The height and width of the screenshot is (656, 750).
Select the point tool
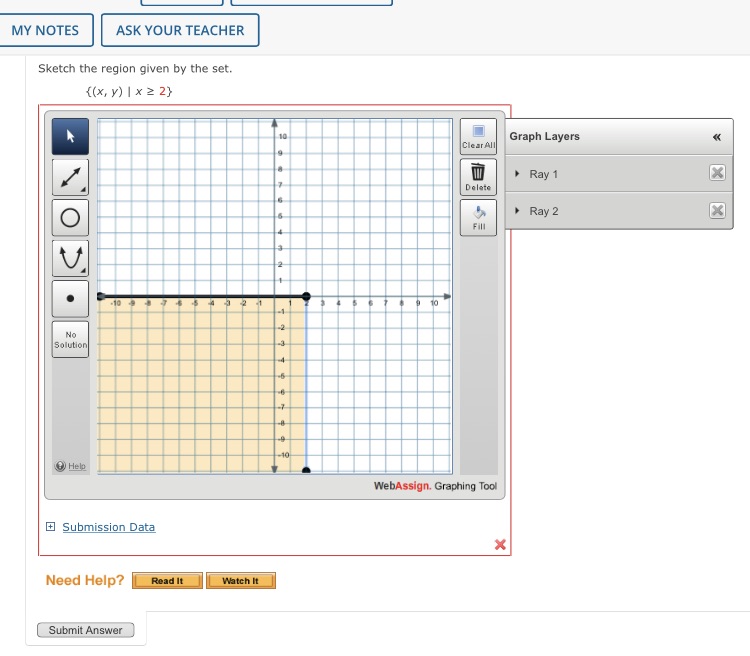pos(70,299)
